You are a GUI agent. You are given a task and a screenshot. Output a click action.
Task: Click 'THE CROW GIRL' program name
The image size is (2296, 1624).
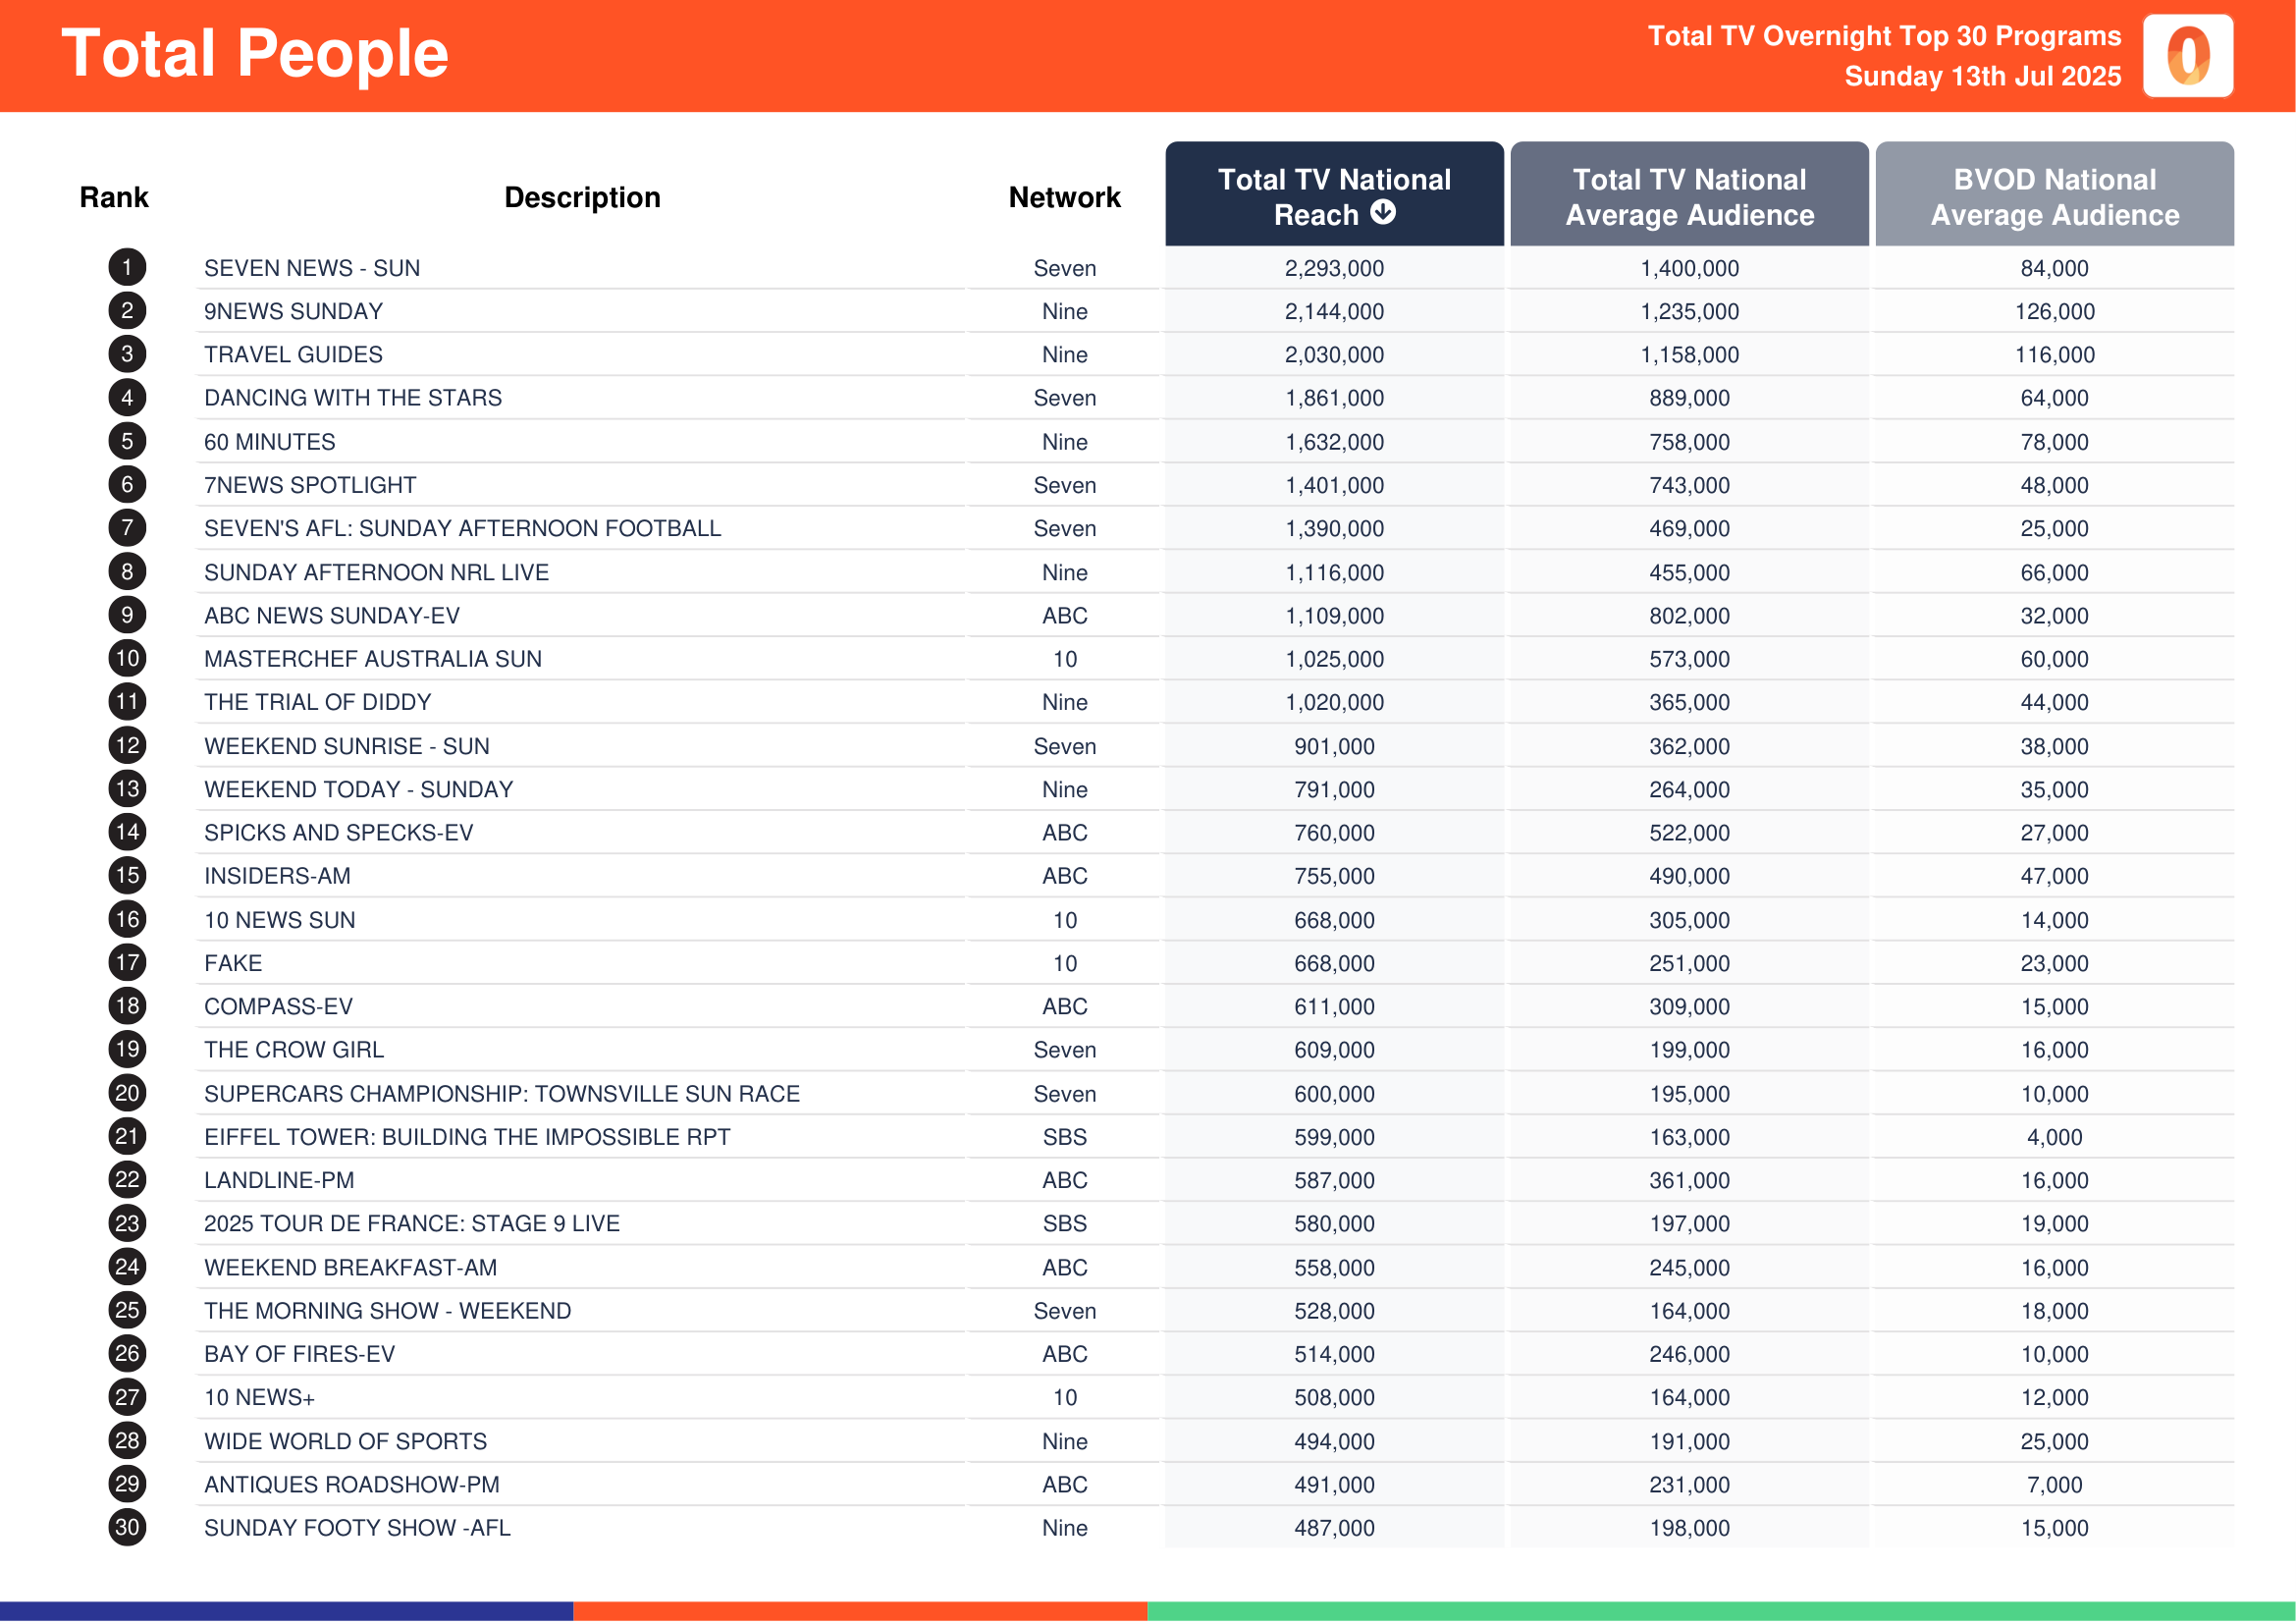(x=294, y=1050)
